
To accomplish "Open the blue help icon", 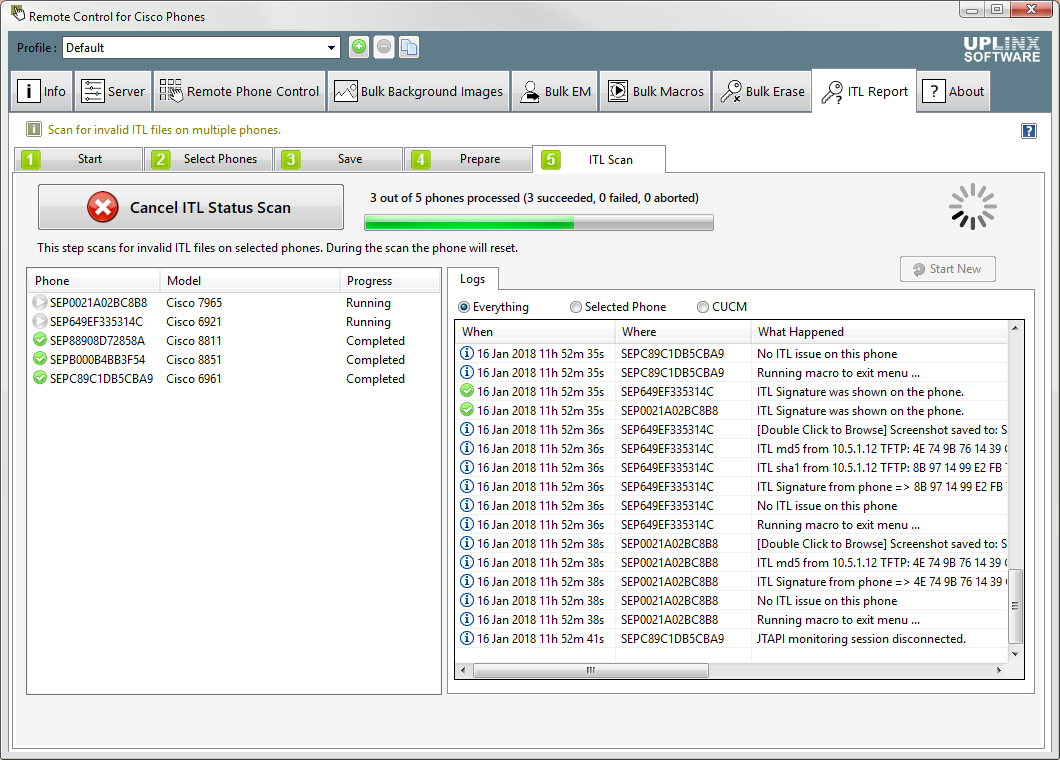I will 1028,130.
